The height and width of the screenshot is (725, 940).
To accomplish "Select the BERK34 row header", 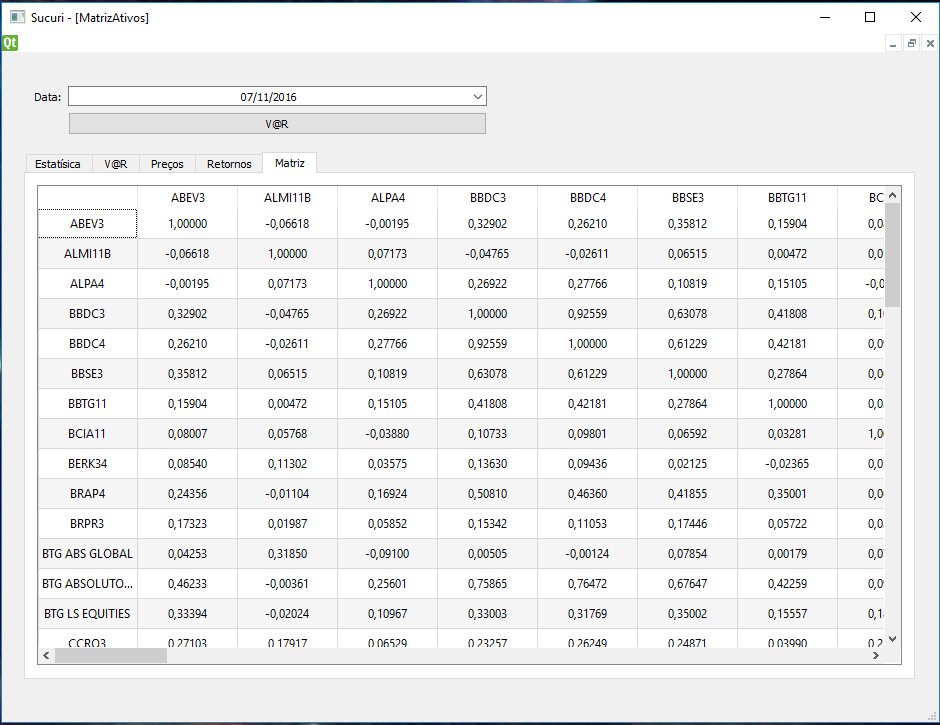I will click(x=88, y=464).
